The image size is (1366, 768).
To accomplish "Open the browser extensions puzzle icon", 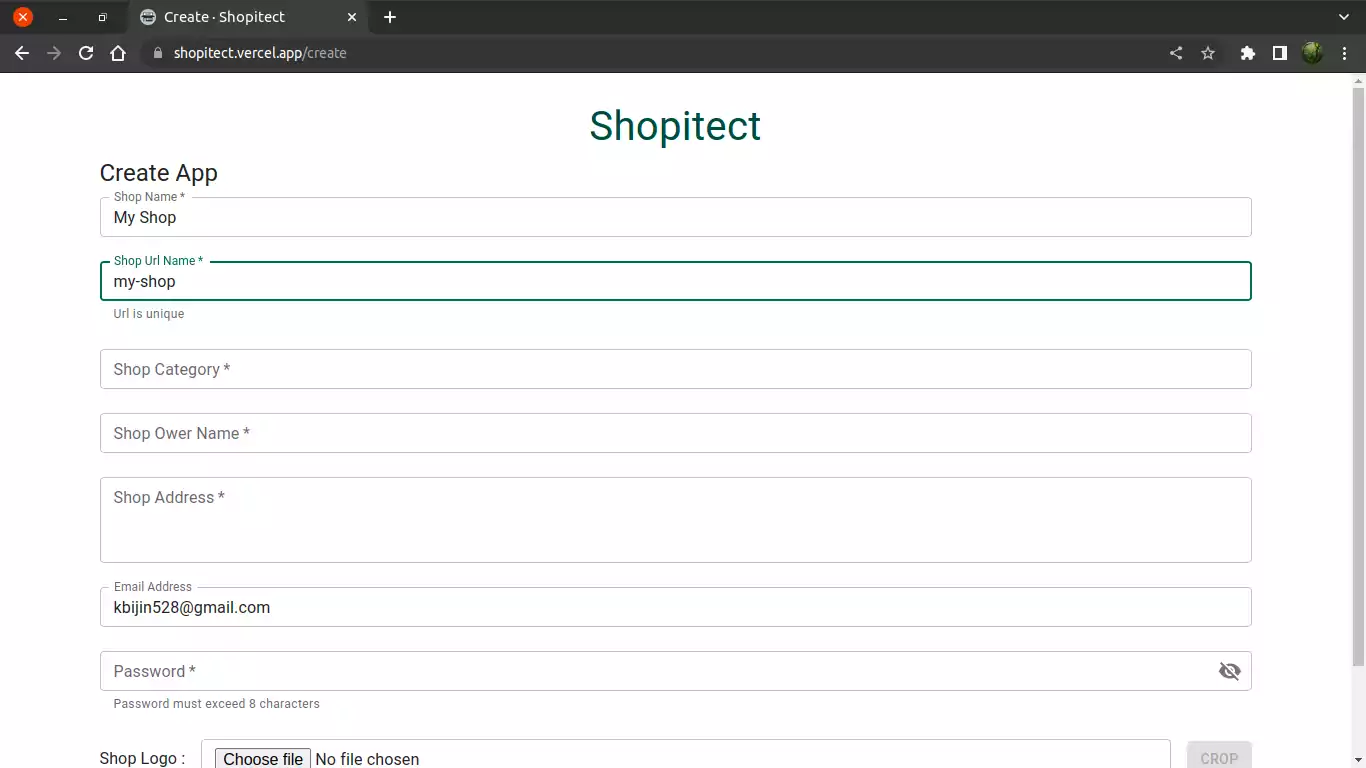I will [1247, 53].
